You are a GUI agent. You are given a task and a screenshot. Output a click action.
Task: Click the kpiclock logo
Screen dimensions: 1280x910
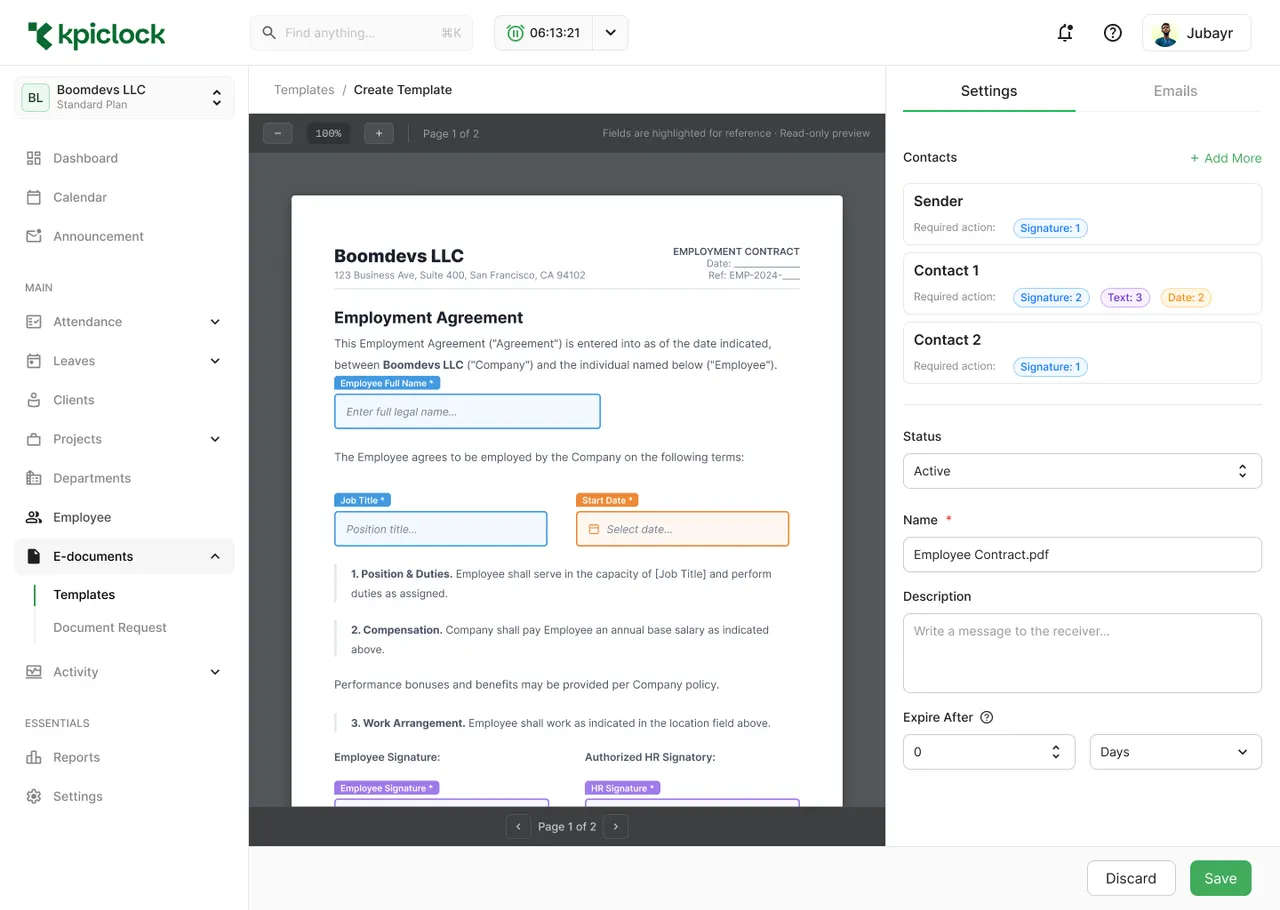pyautogui.click(x=96, y=35)
